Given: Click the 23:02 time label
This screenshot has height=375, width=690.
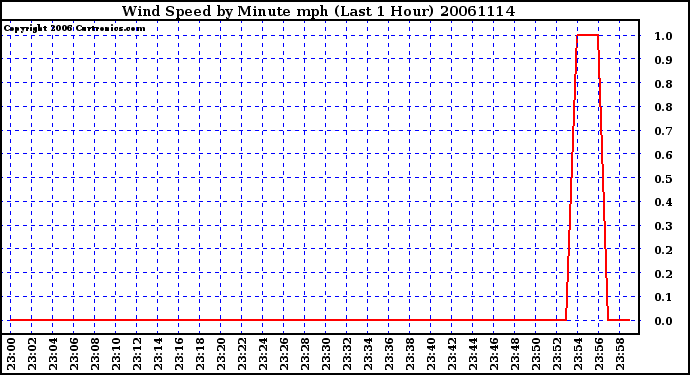Looking at the screenshot, I should click(x=32, y=354).
